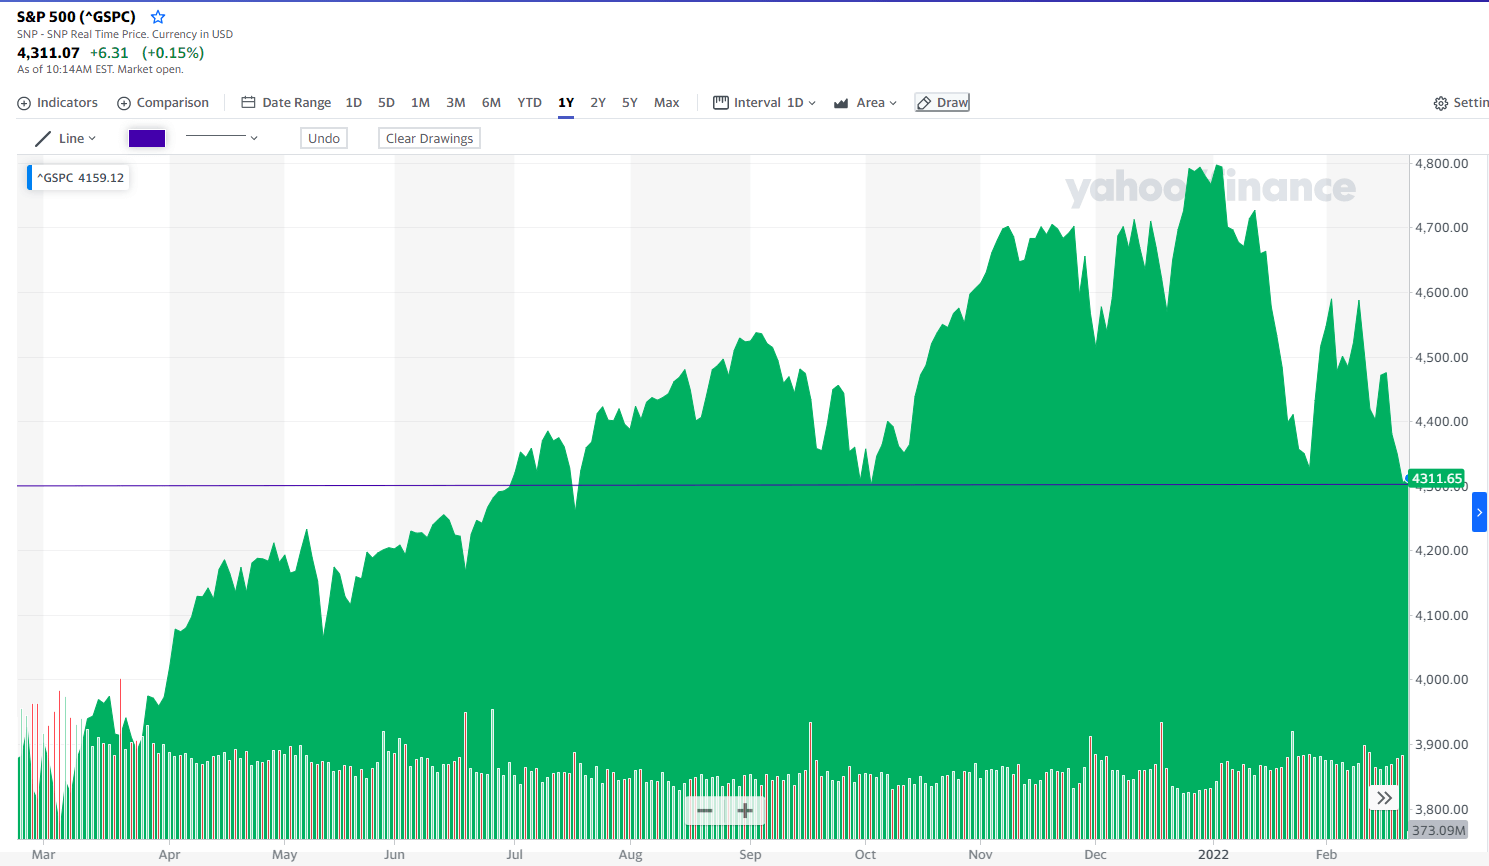Viewport: 1489px width, 866px height.
Task: Open chart Settings
Action: click(1460, 102)
